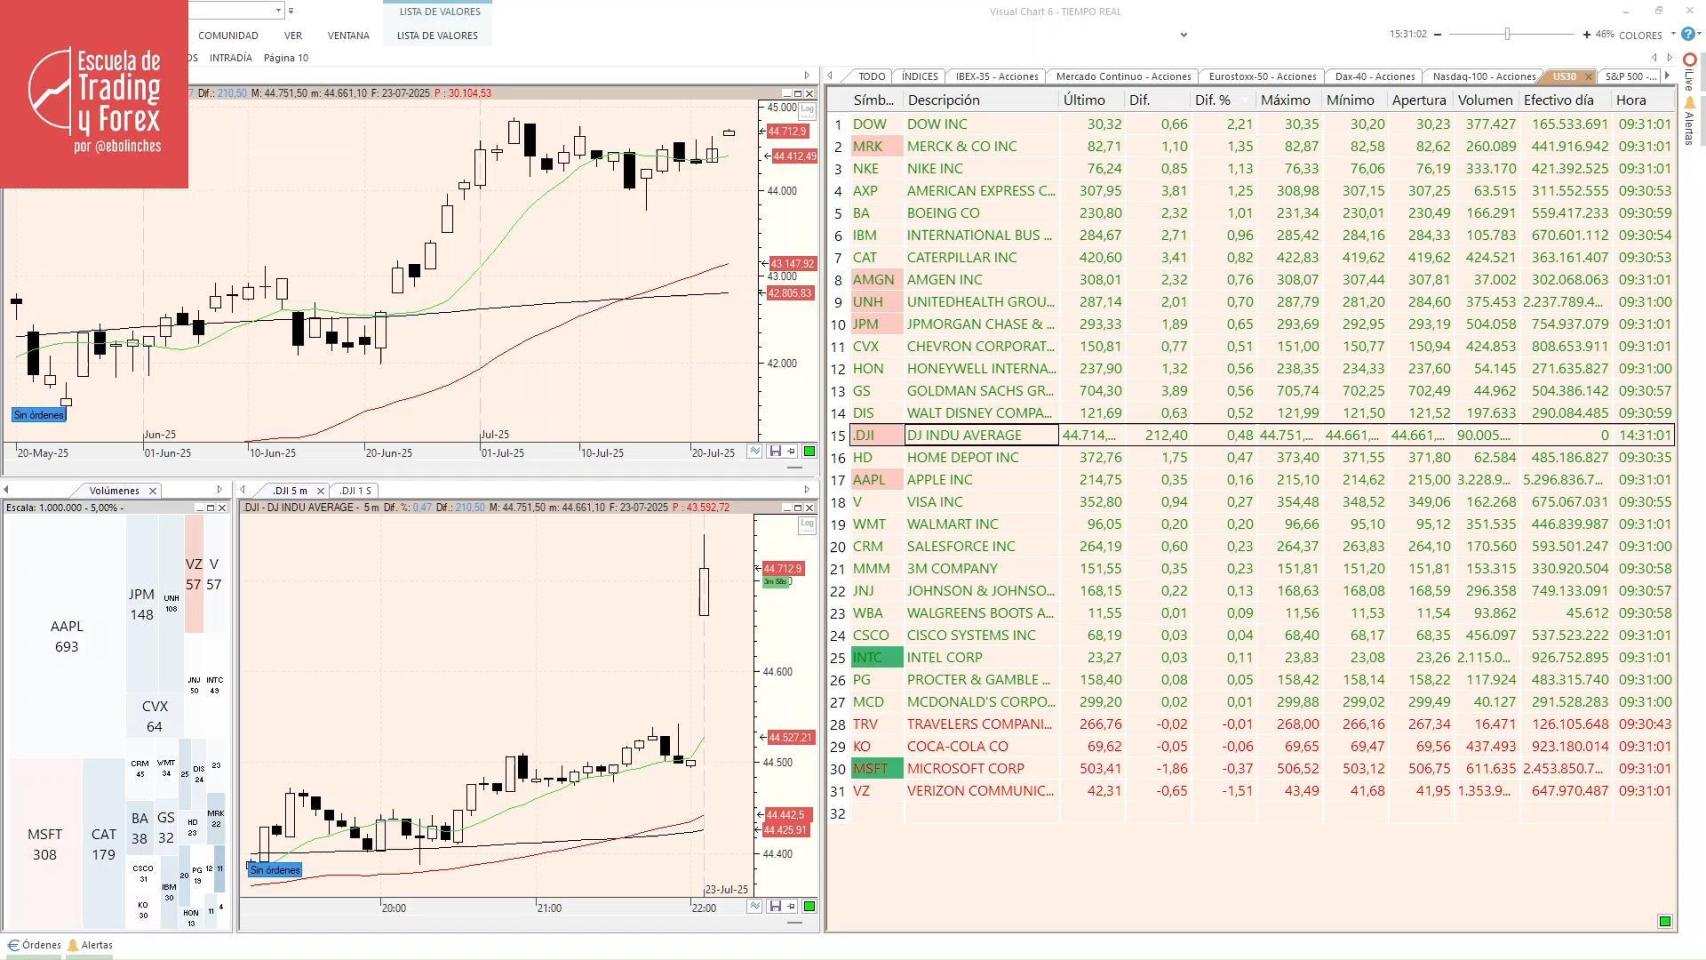Image resolution: width=1706 pixels, height=960 pixels.
Task: Open the S&P 500 watchlist tab
Action: [1630, 77]
